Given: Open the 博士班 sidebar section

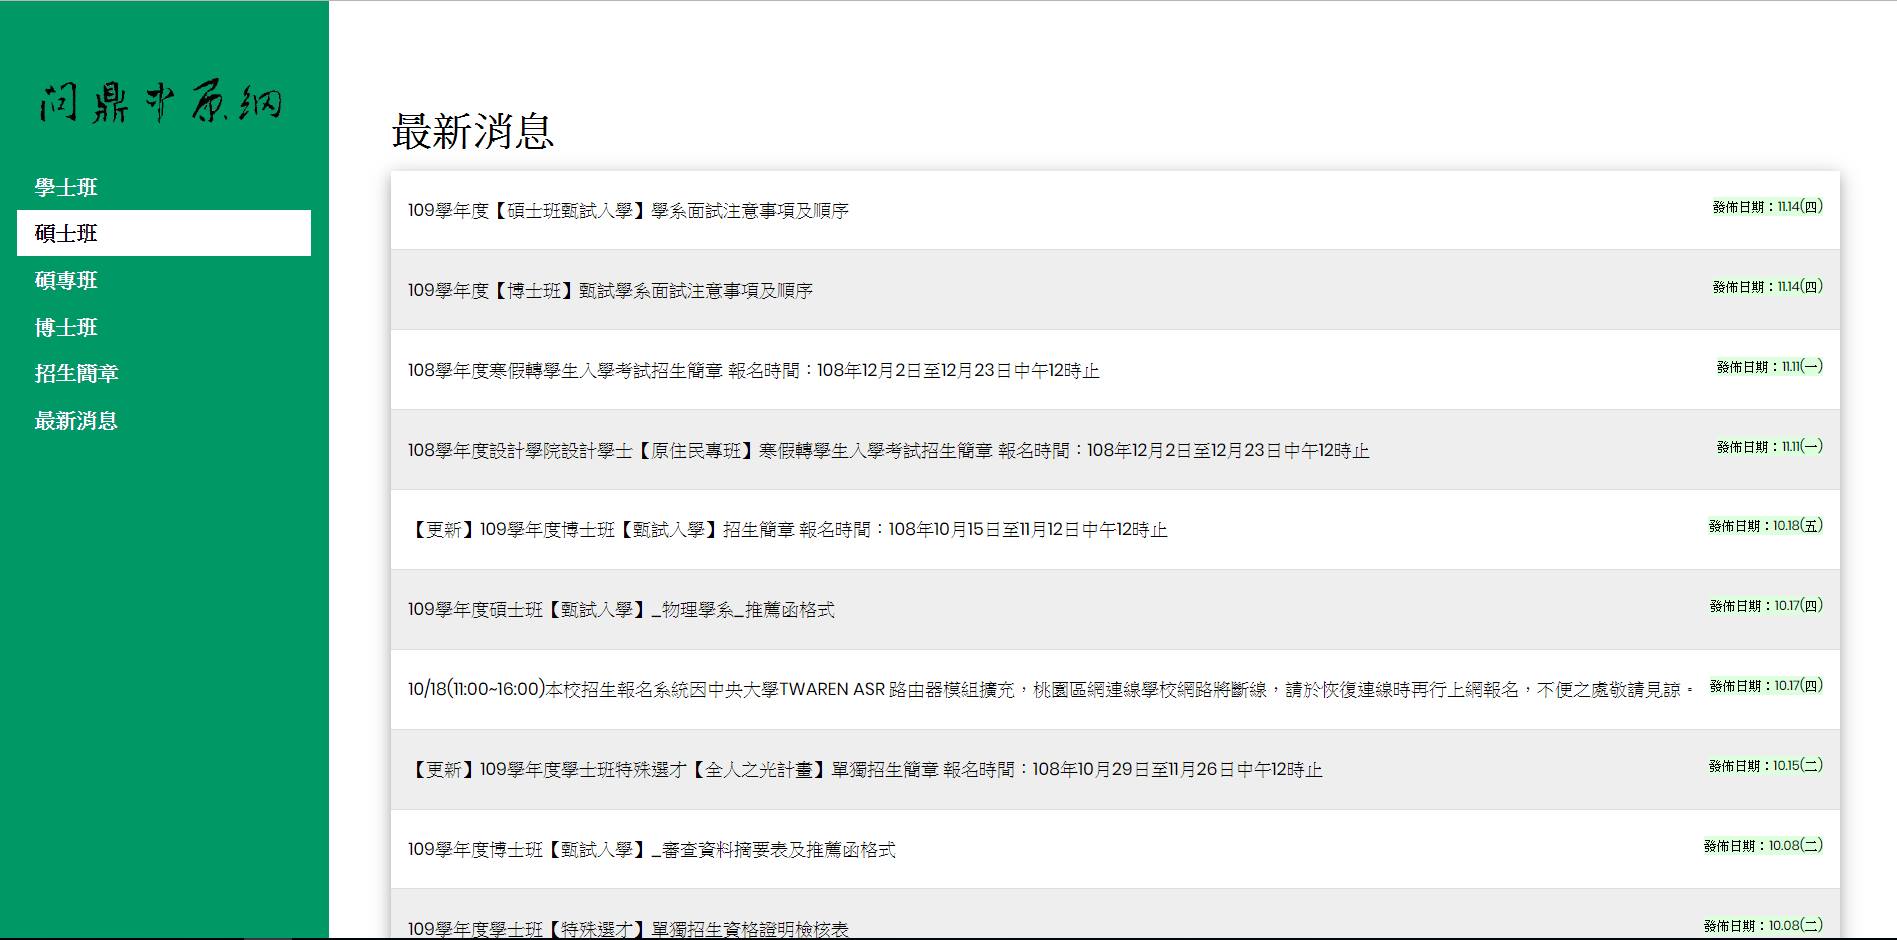Looking at the screenshot, I should 66,327.
